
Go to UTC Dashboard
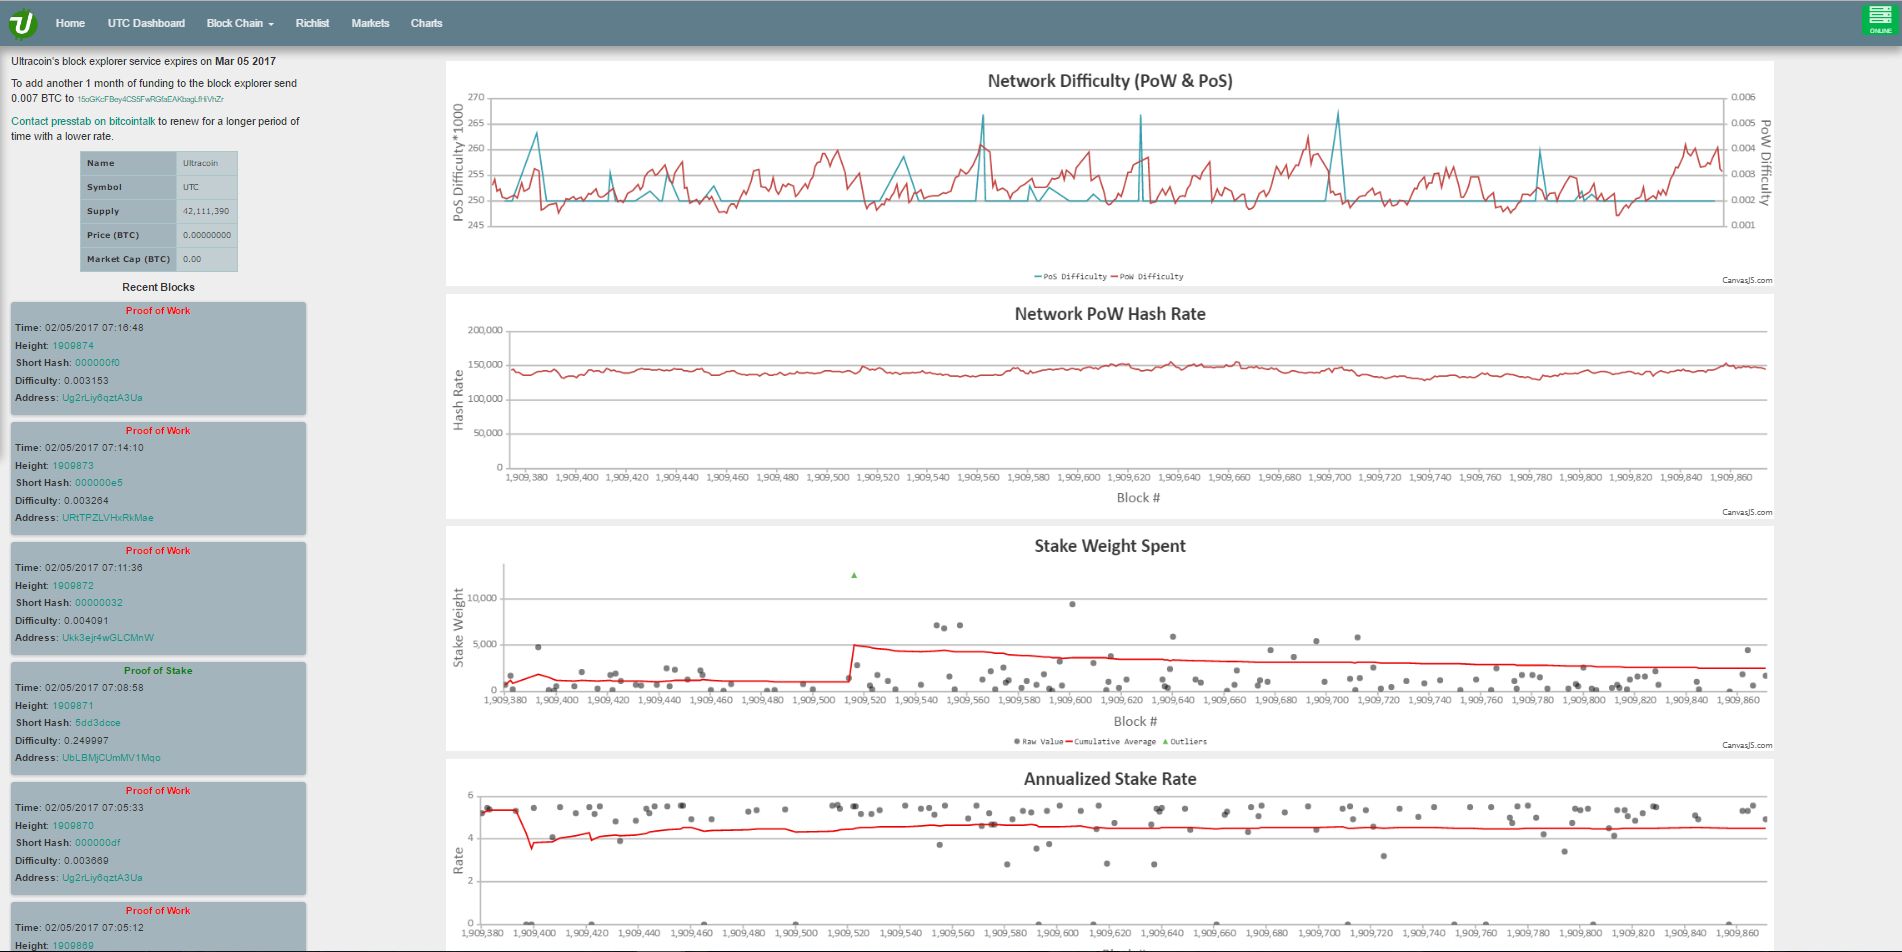[x=146, y=23]
